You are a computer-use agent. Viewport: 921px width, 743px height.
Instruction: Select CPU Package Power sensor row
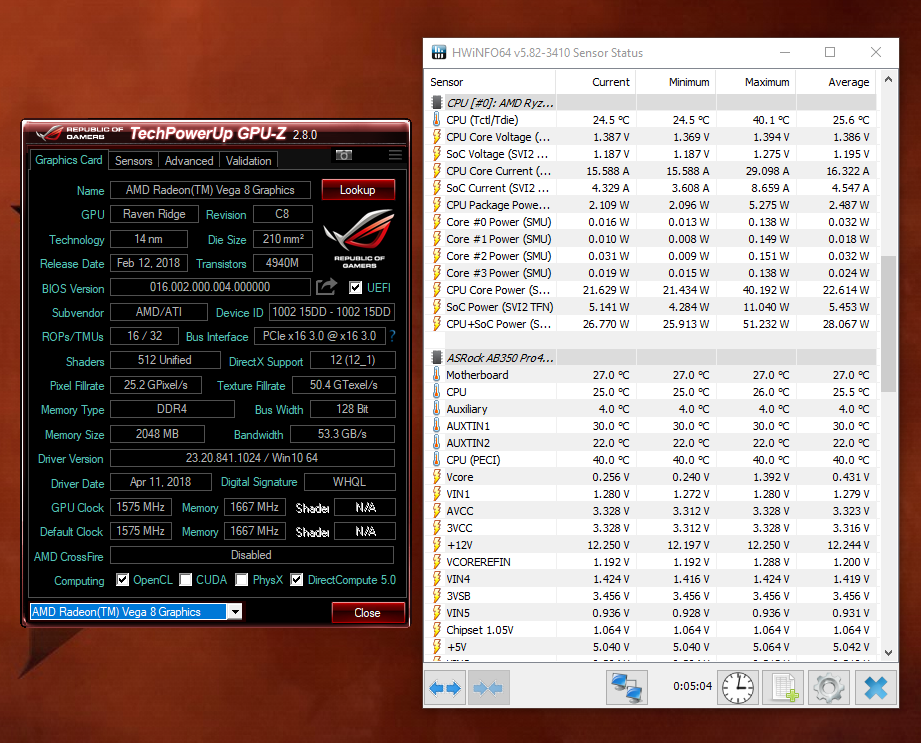(x=651, y=205)
